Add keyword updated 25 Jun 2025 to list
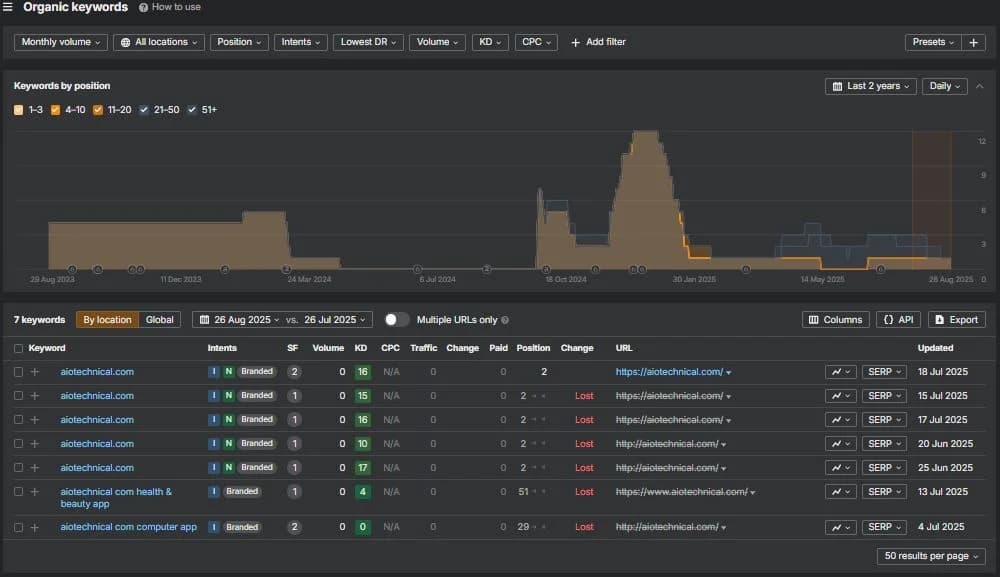The width and height of the screenshot is (1000, 577). click(x=34, y=467)
